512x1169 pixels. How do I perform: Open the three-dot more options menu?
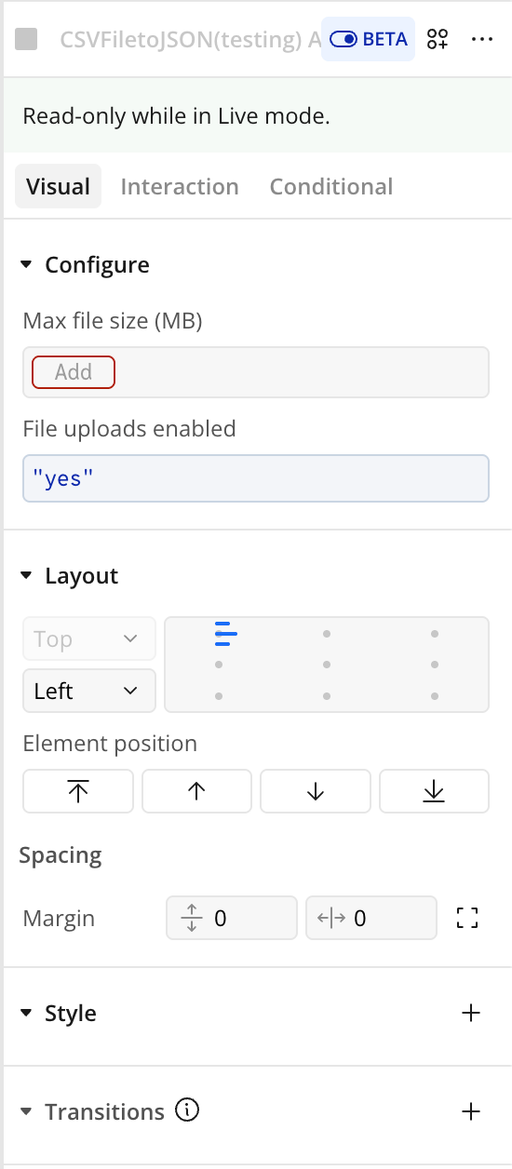click(x=482, y=40)
